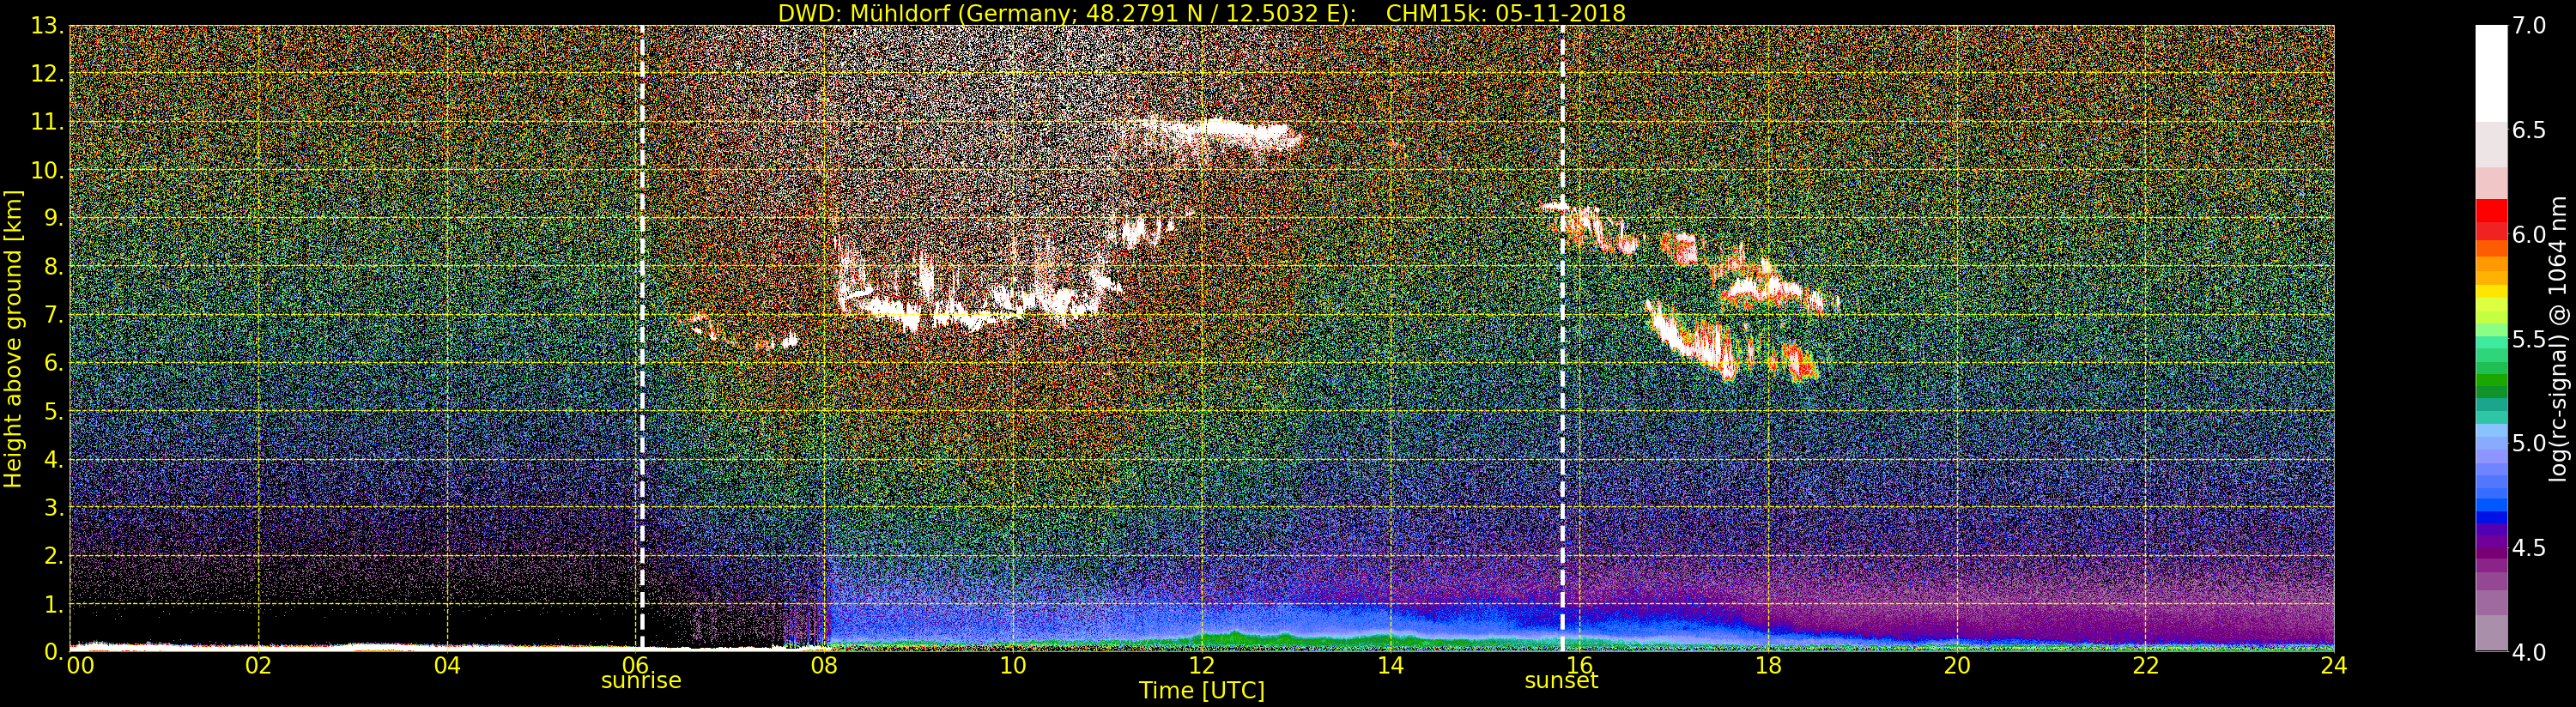Click the dashed sunrise marker line
The width and height of the screenshot is (2576, 707).
[x=642, y=336]
